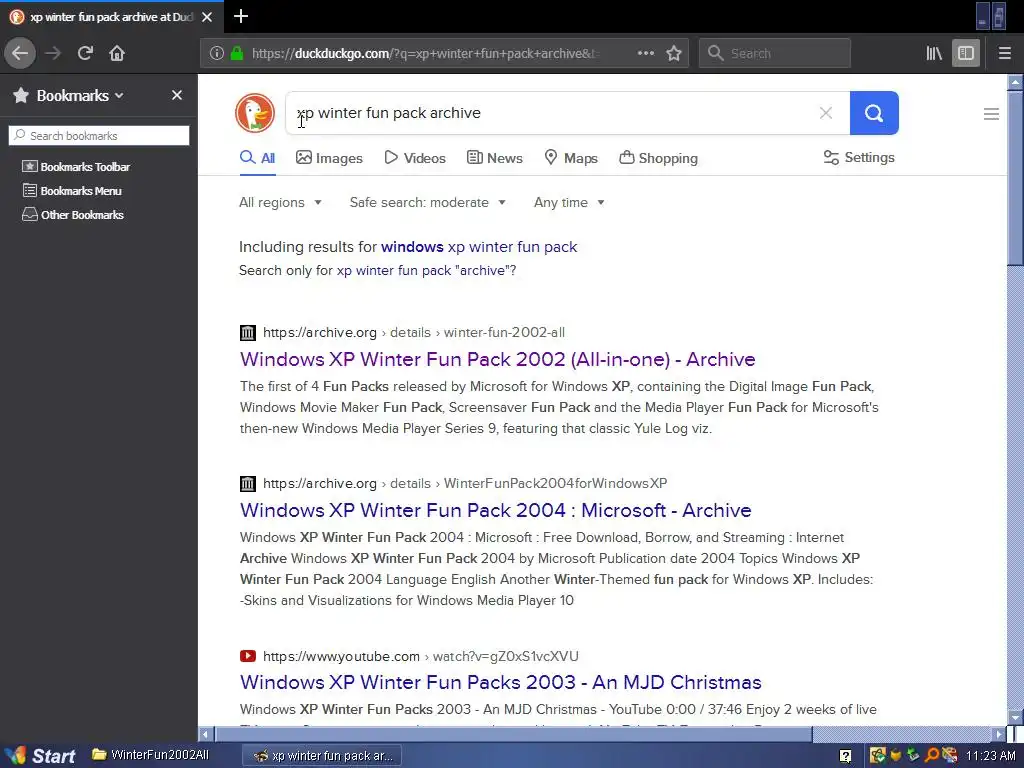Screen dimensions: 1024x768
Task: Close the Bookmarks sidebar
Action: coord(177,95)
